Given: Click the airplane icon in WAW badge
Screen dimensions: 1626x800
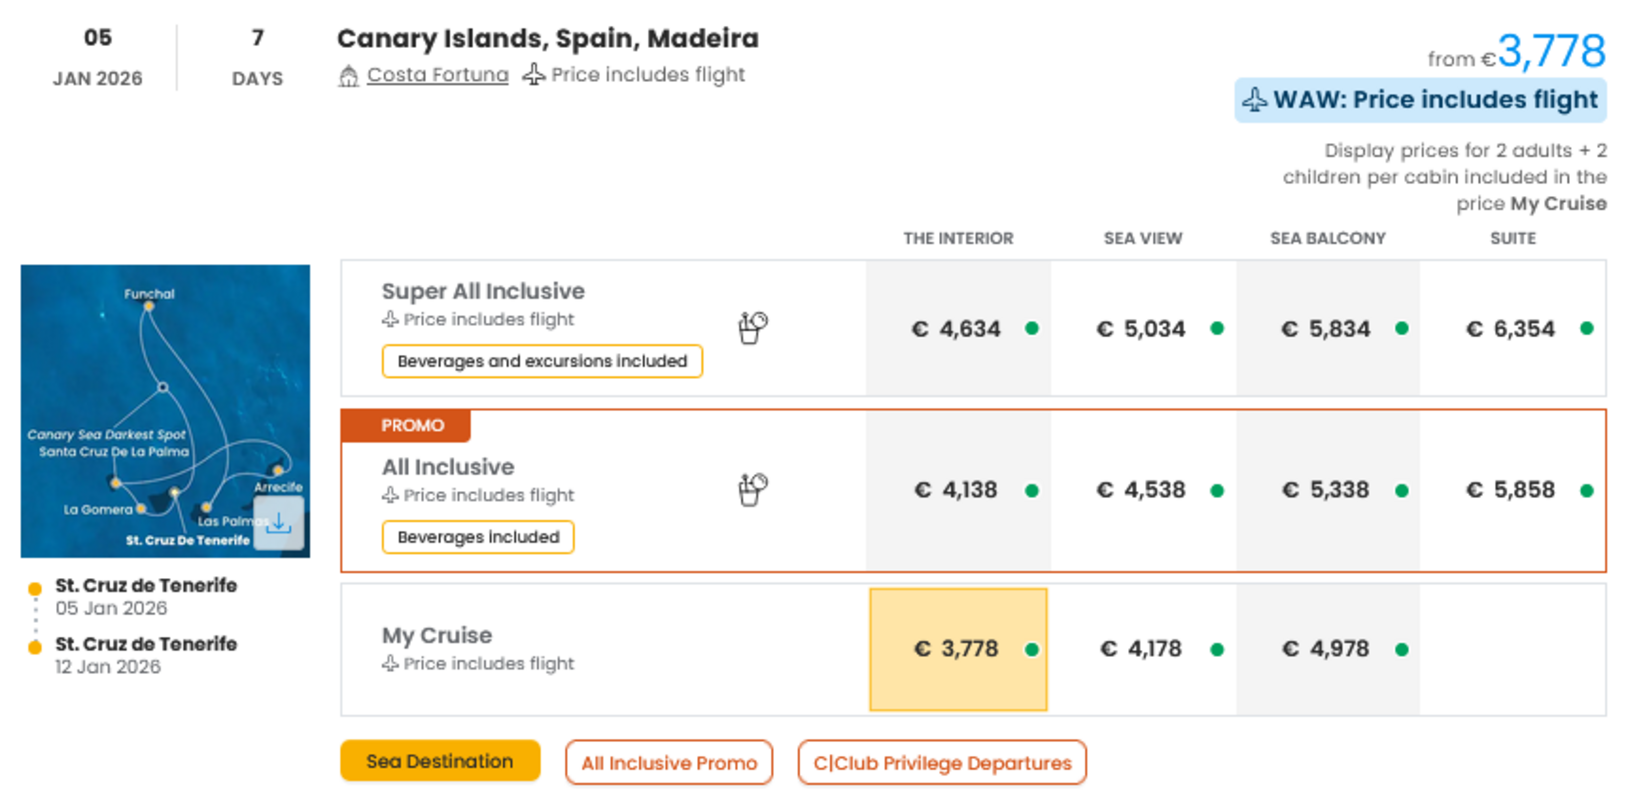Looking at the screenshot, I should tap(1255, 100).
